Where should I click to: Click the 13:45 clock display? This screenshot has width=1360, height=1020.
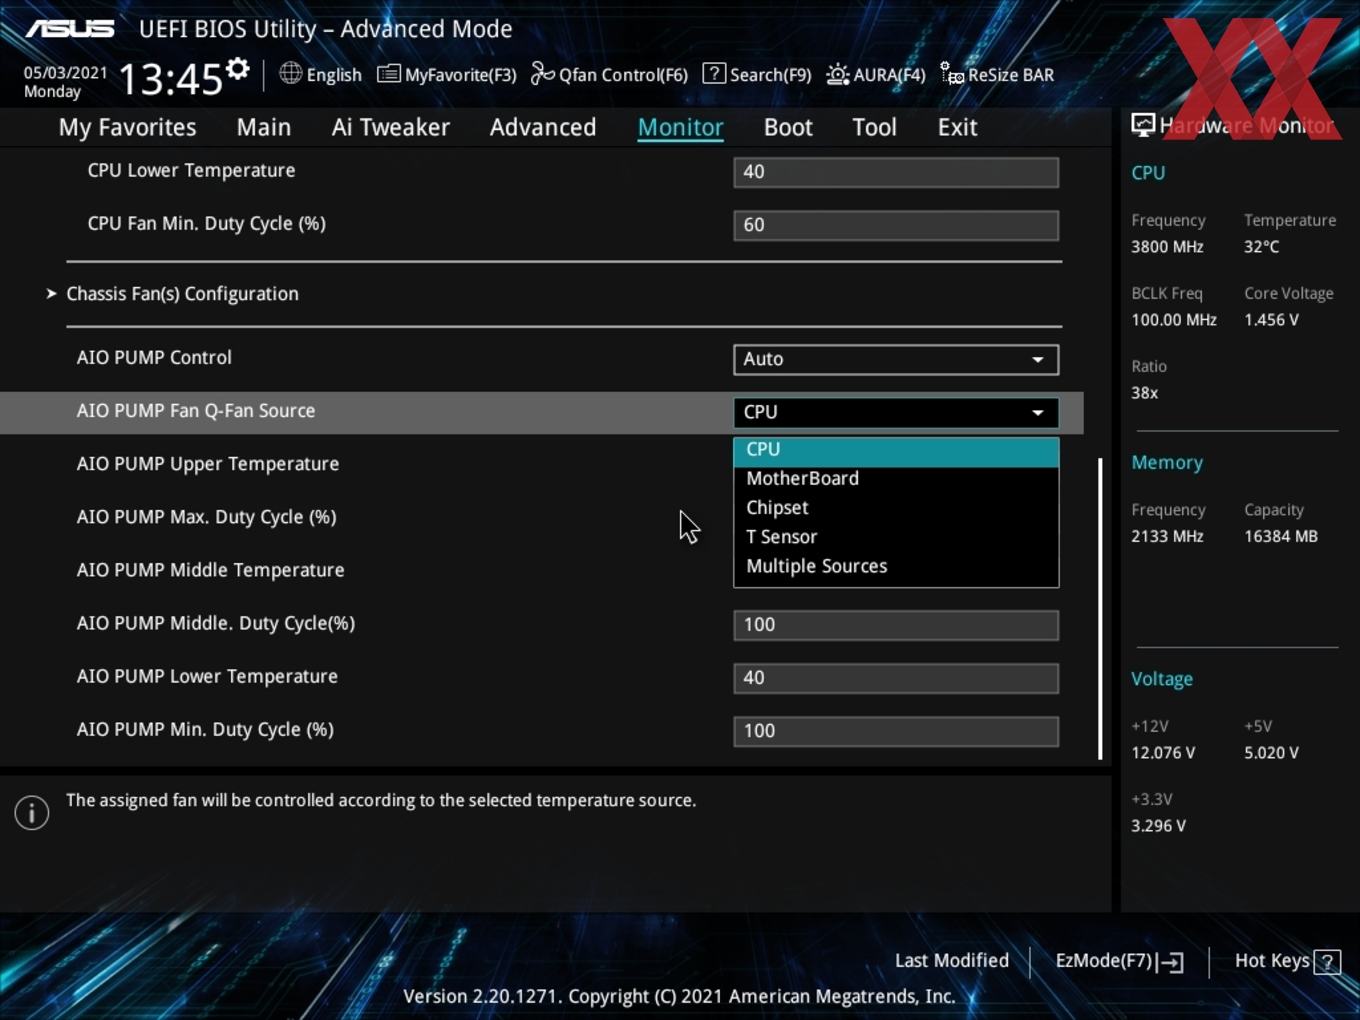click(170, 79)
